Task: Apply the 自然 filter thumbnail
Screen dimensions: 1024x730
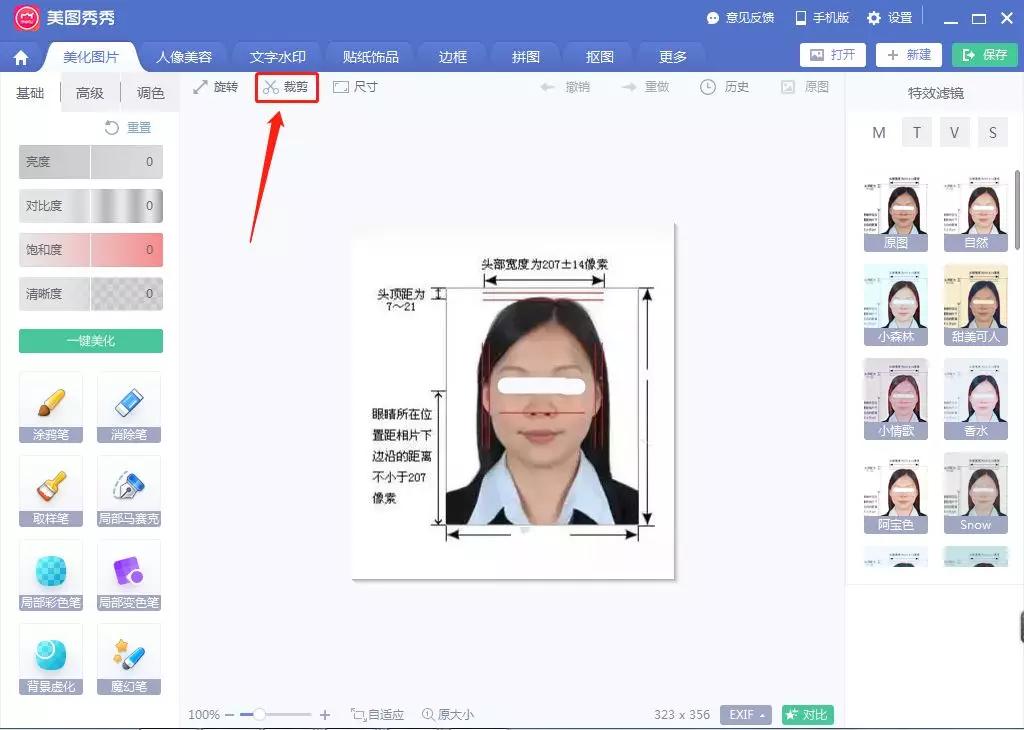Action: point(976,213)
